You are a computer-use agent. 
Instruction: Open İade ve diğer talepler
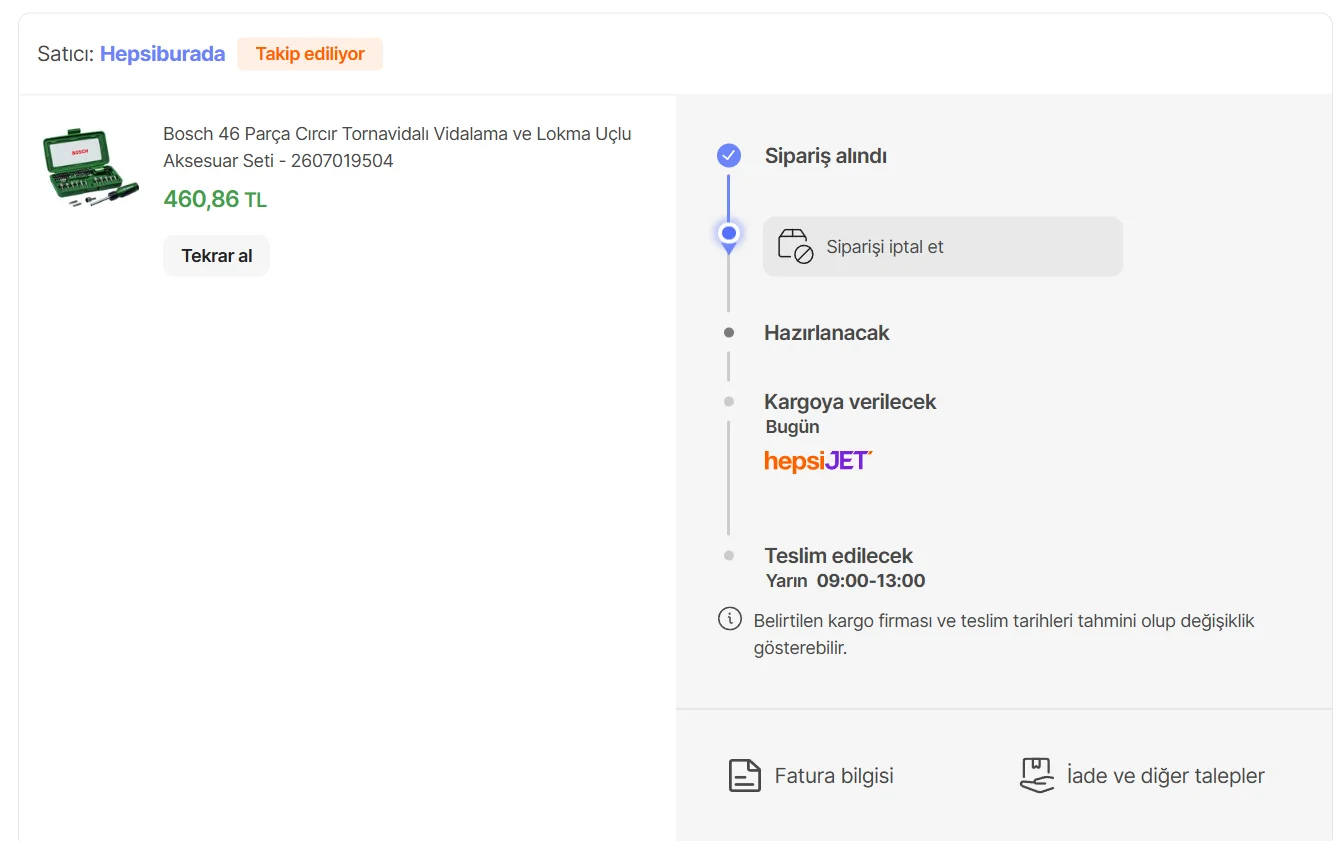tap(1142, 776)
